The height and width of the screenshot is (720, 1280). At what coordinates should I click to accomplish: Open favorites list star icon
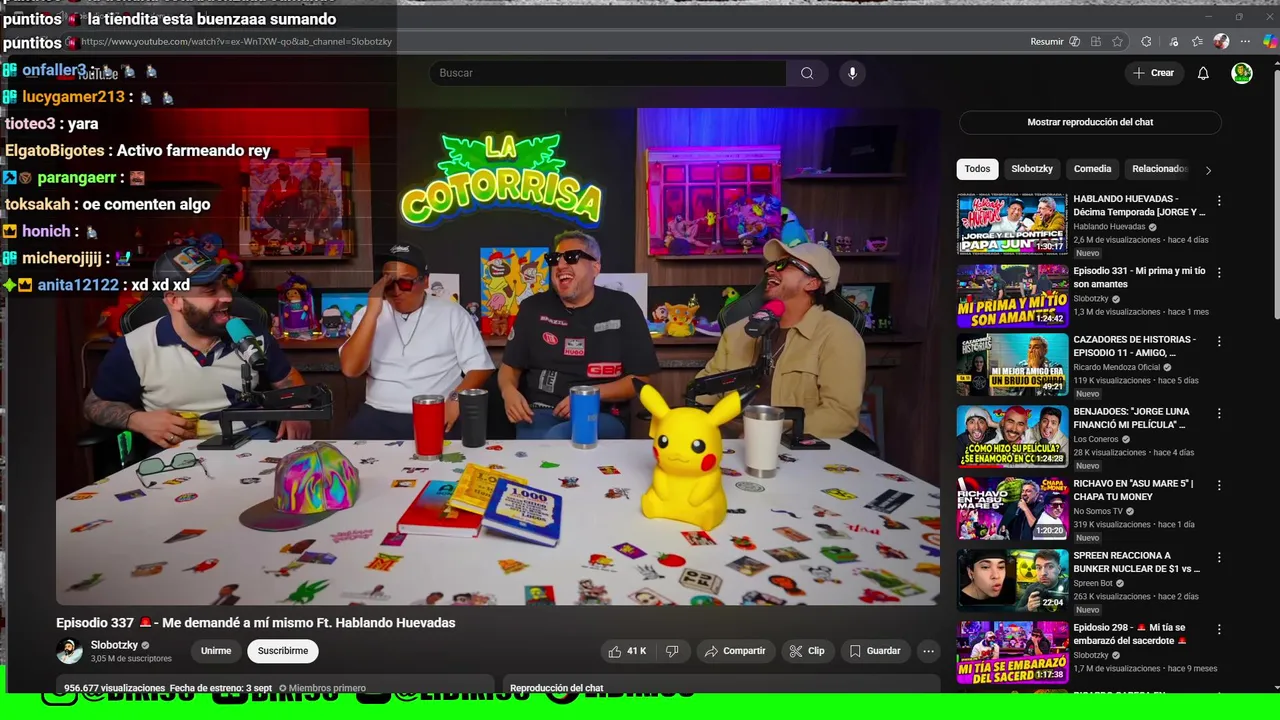1197,42
